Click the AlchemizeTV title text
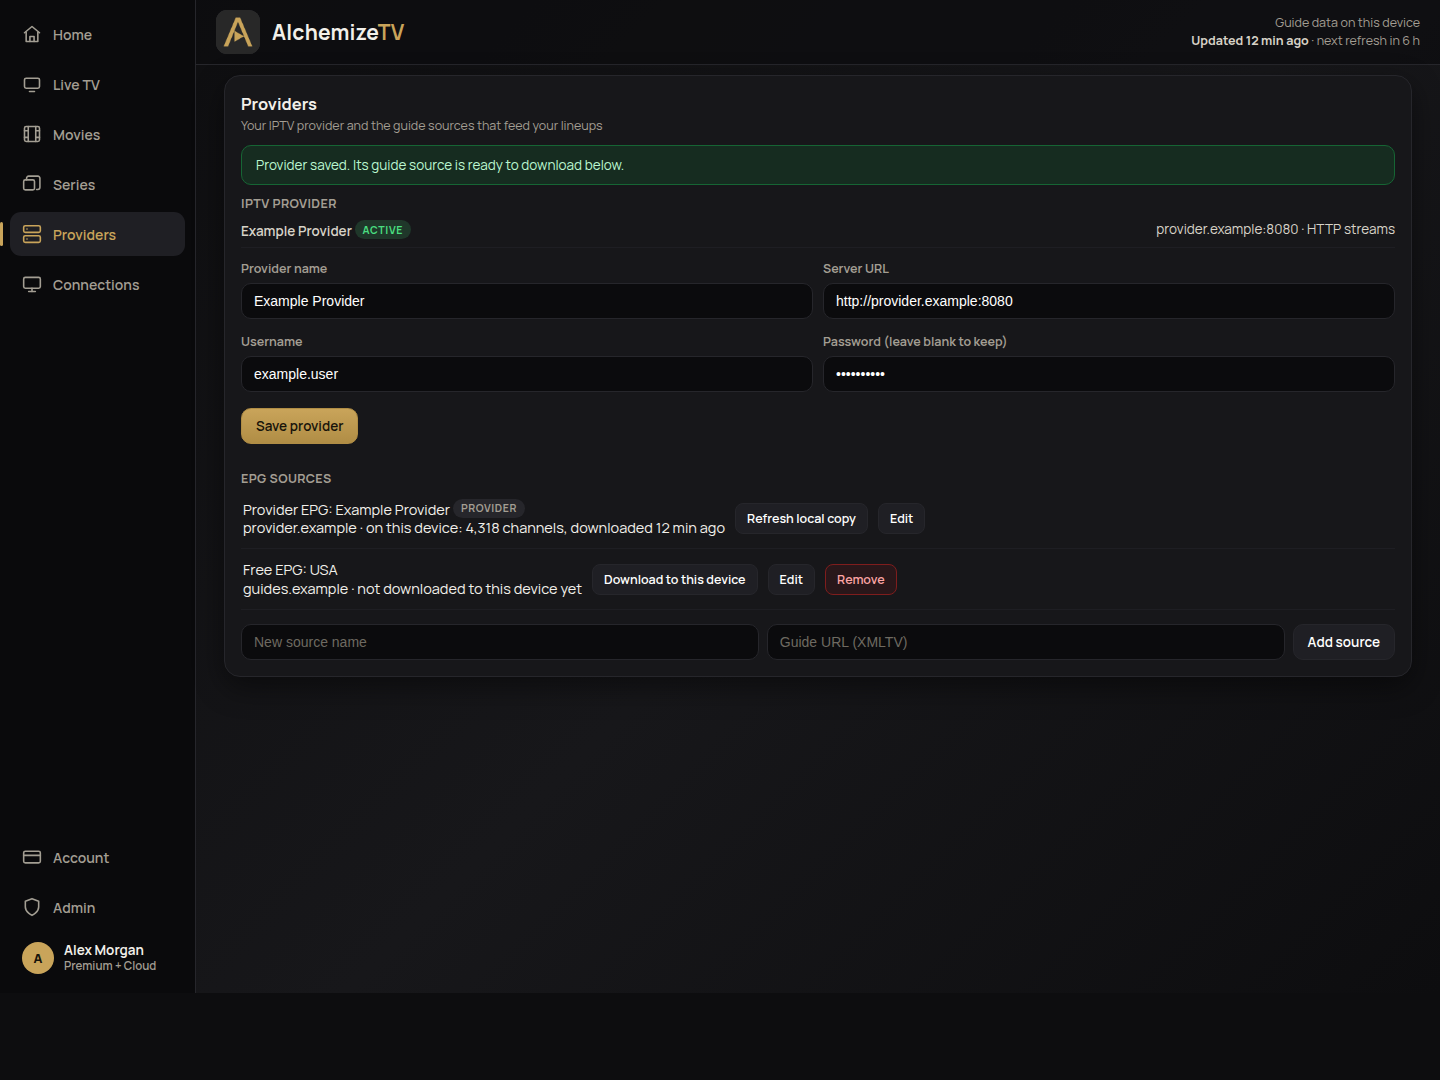This screenshot has width=1440, height=1080. tap(338, 32)
